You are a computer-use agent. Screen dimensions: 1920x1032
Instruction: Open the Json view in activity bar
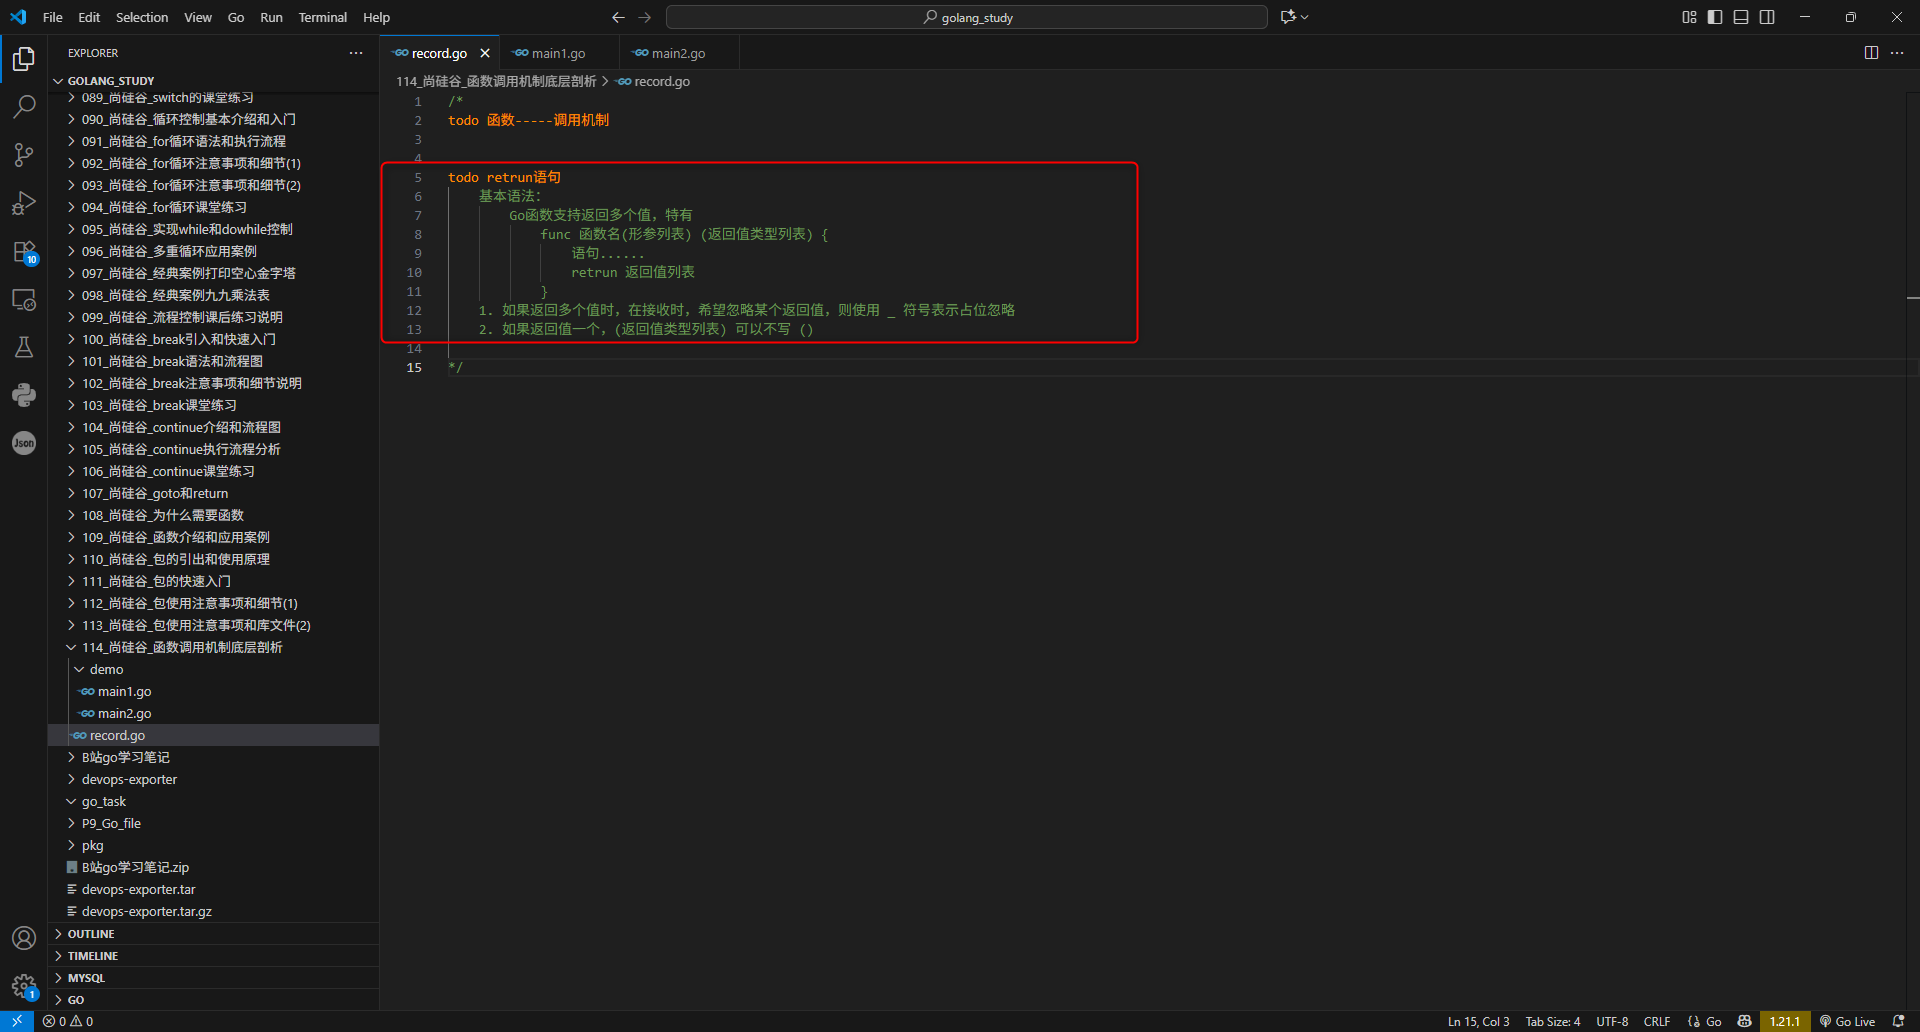pos(24,443)
